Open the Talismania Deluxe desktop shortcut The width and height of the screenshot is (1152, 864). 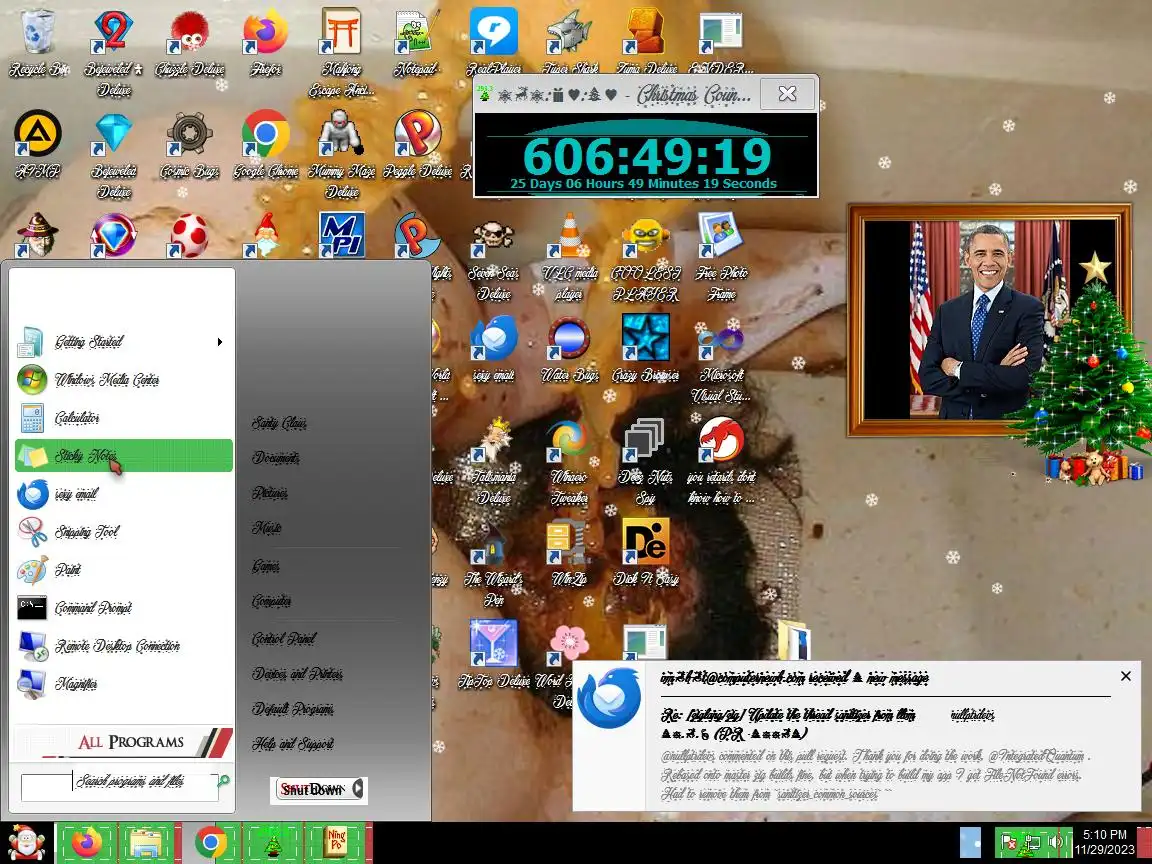[x=493, y=460]
